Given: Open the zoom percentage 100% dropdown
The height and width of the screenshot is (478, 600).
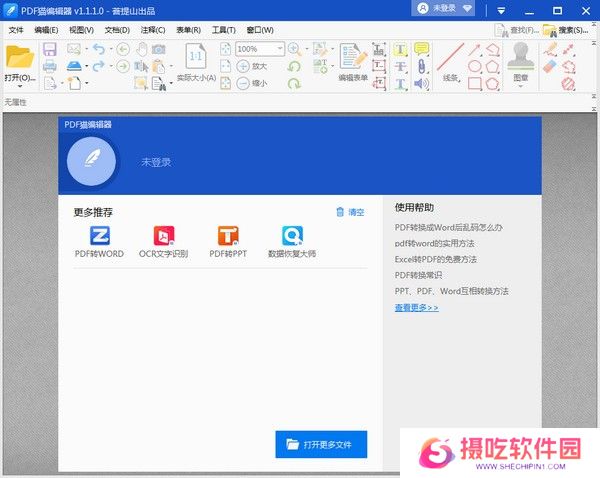Looking at the screenshot, I should (x=280, y=49).
